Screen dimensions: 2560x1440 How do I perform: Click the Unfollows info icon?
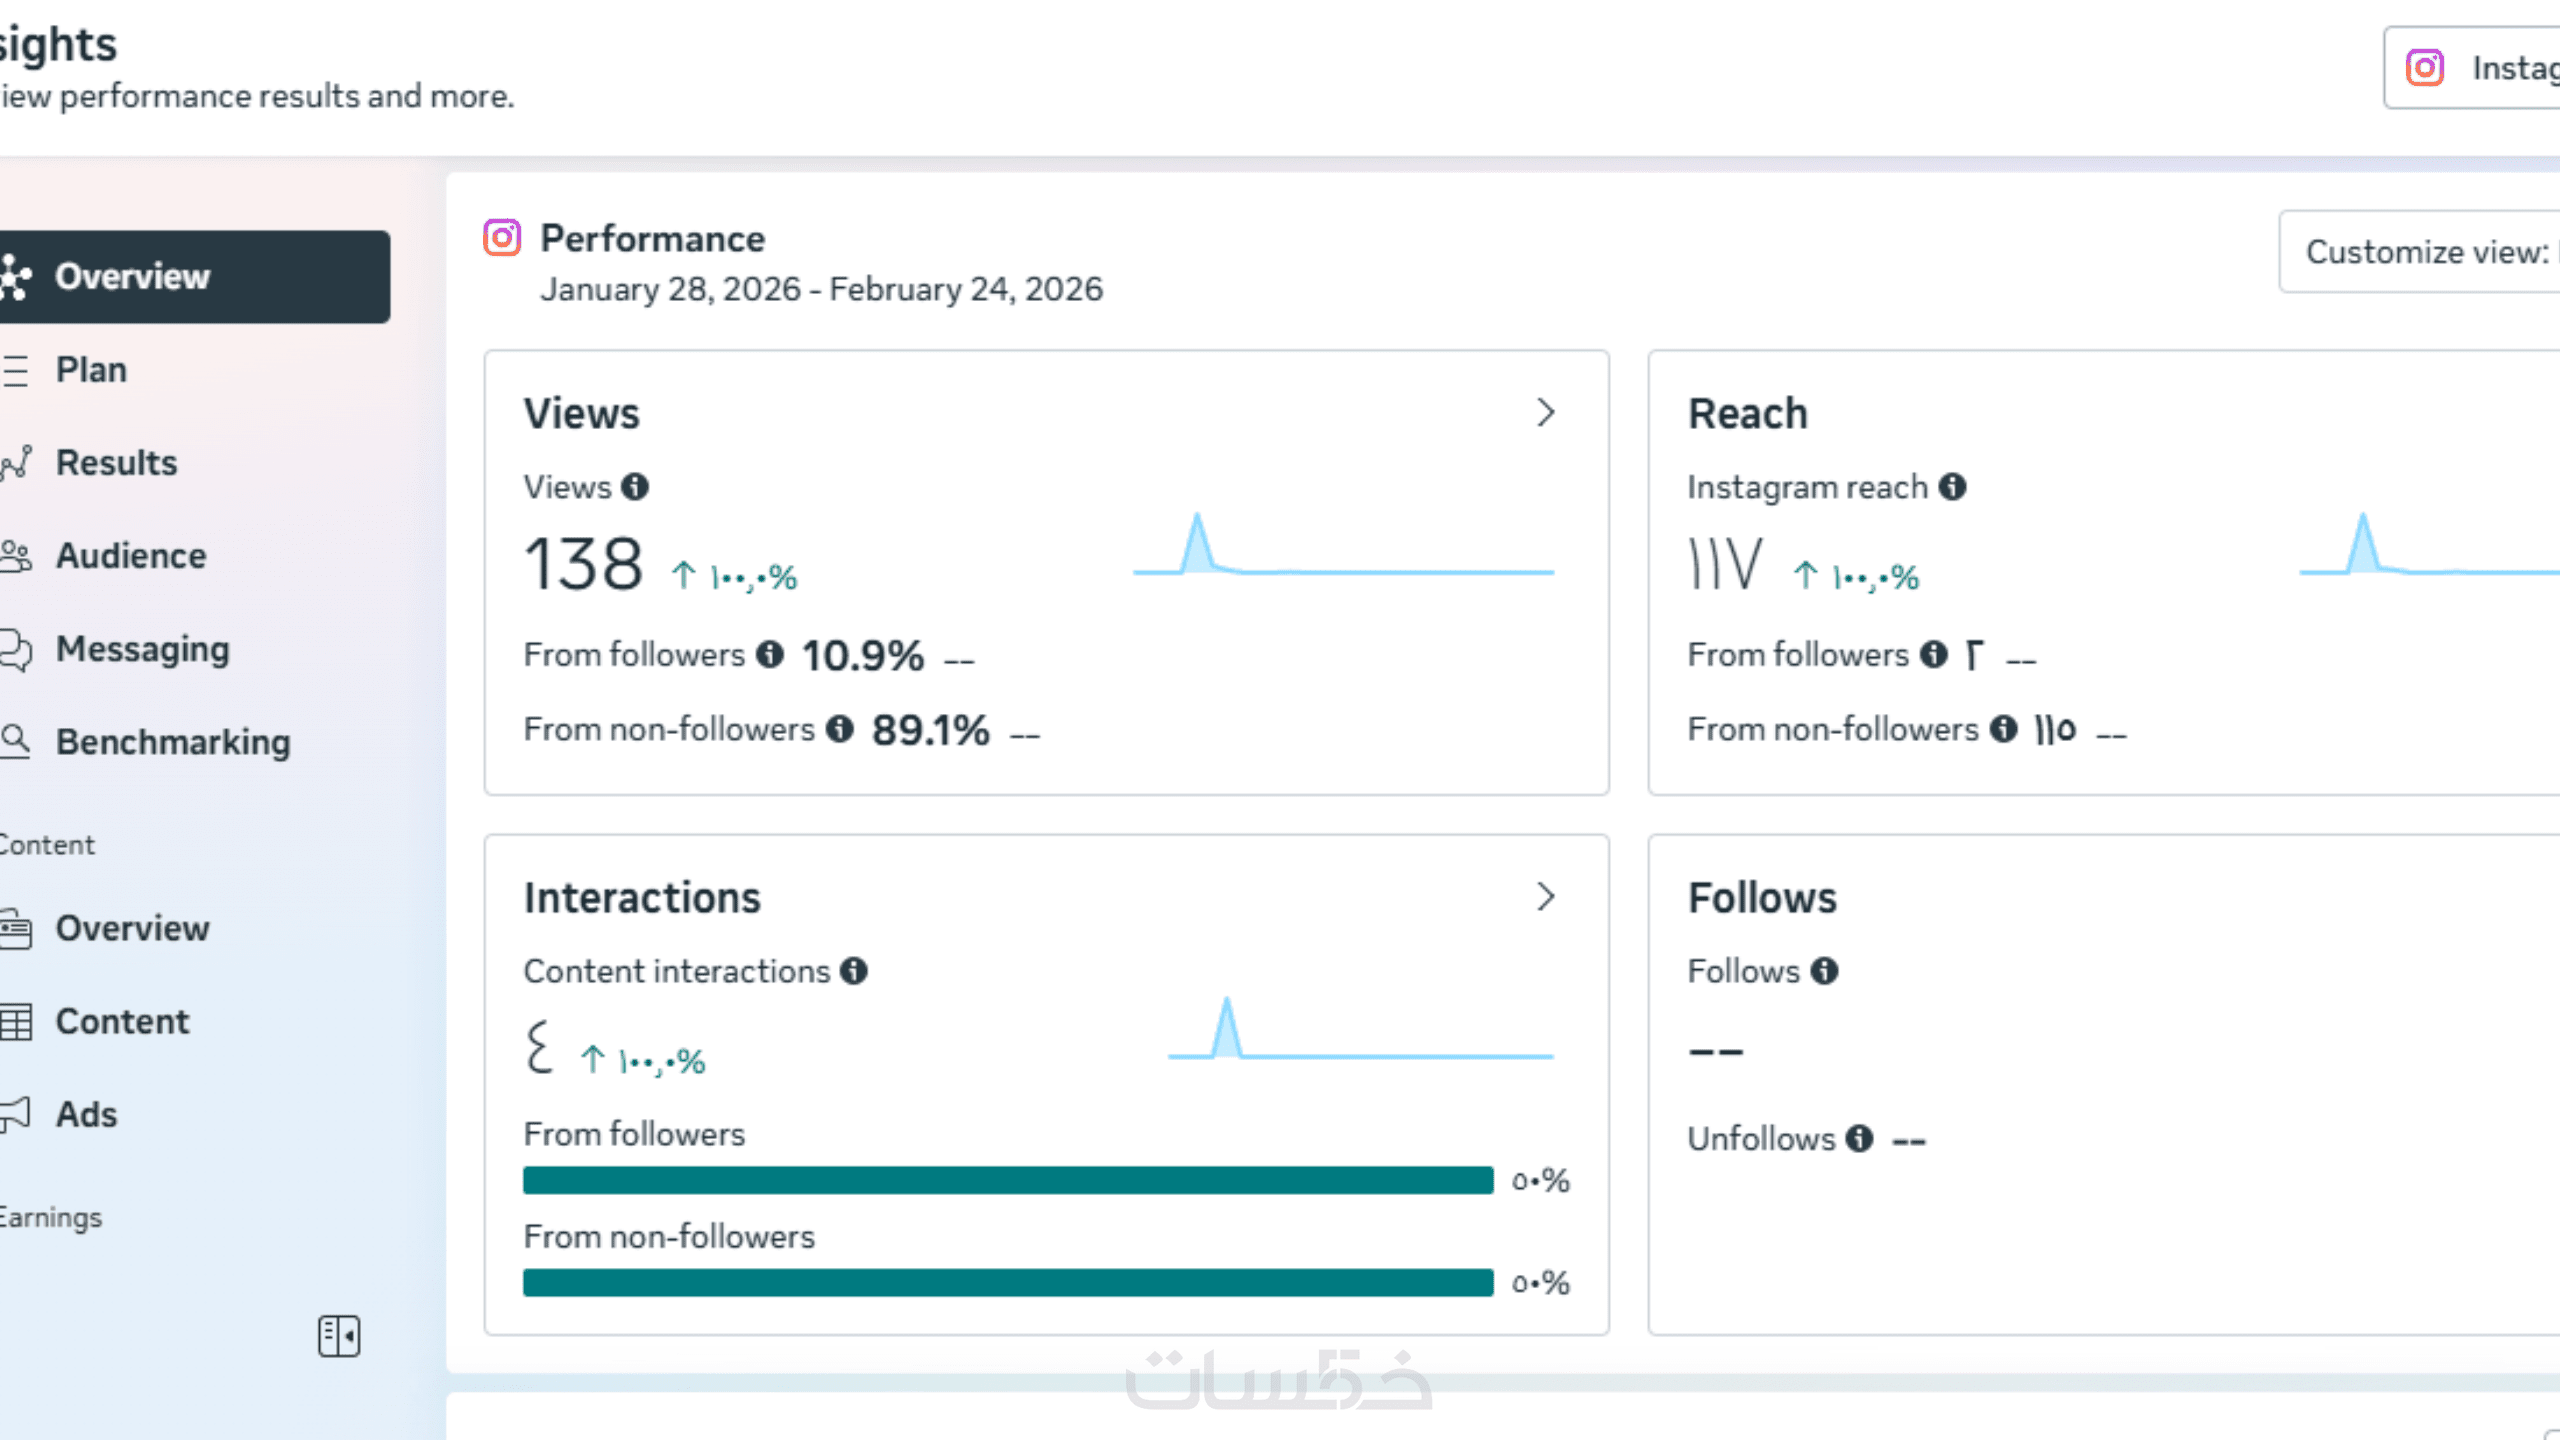click(1859, 1138)
